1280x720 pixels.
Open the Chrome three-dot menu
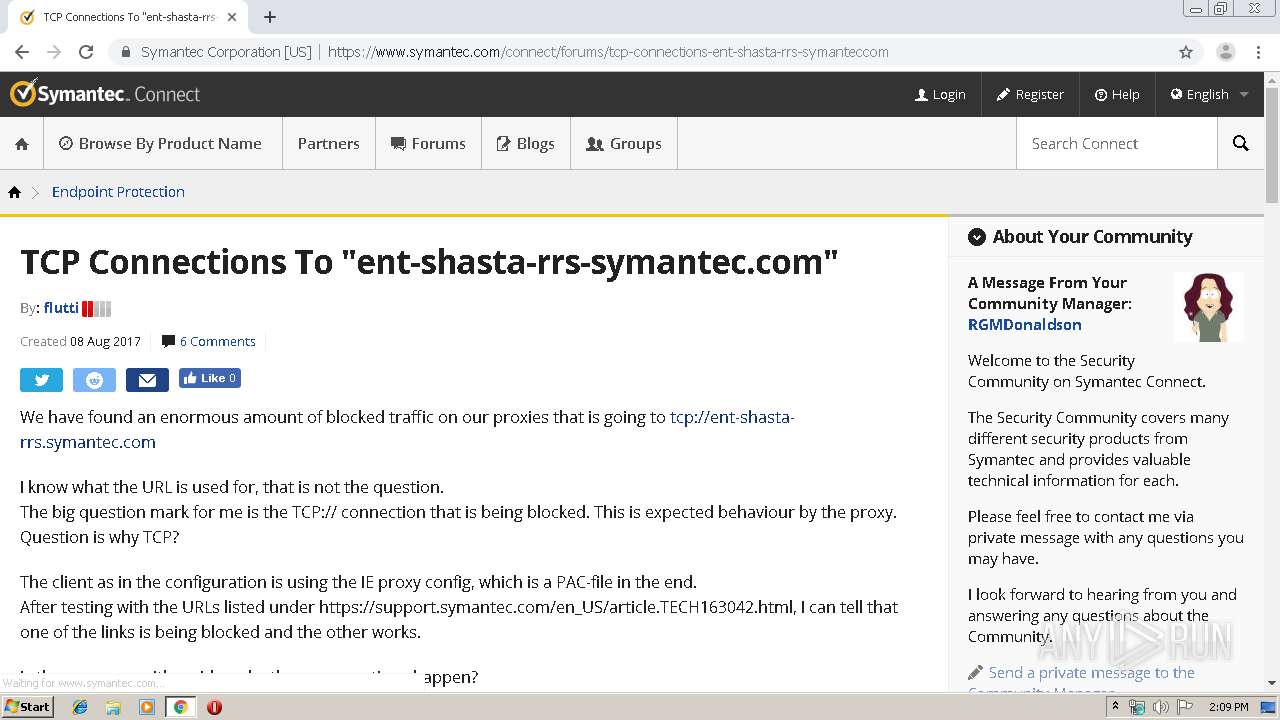tap(1259, 52)
